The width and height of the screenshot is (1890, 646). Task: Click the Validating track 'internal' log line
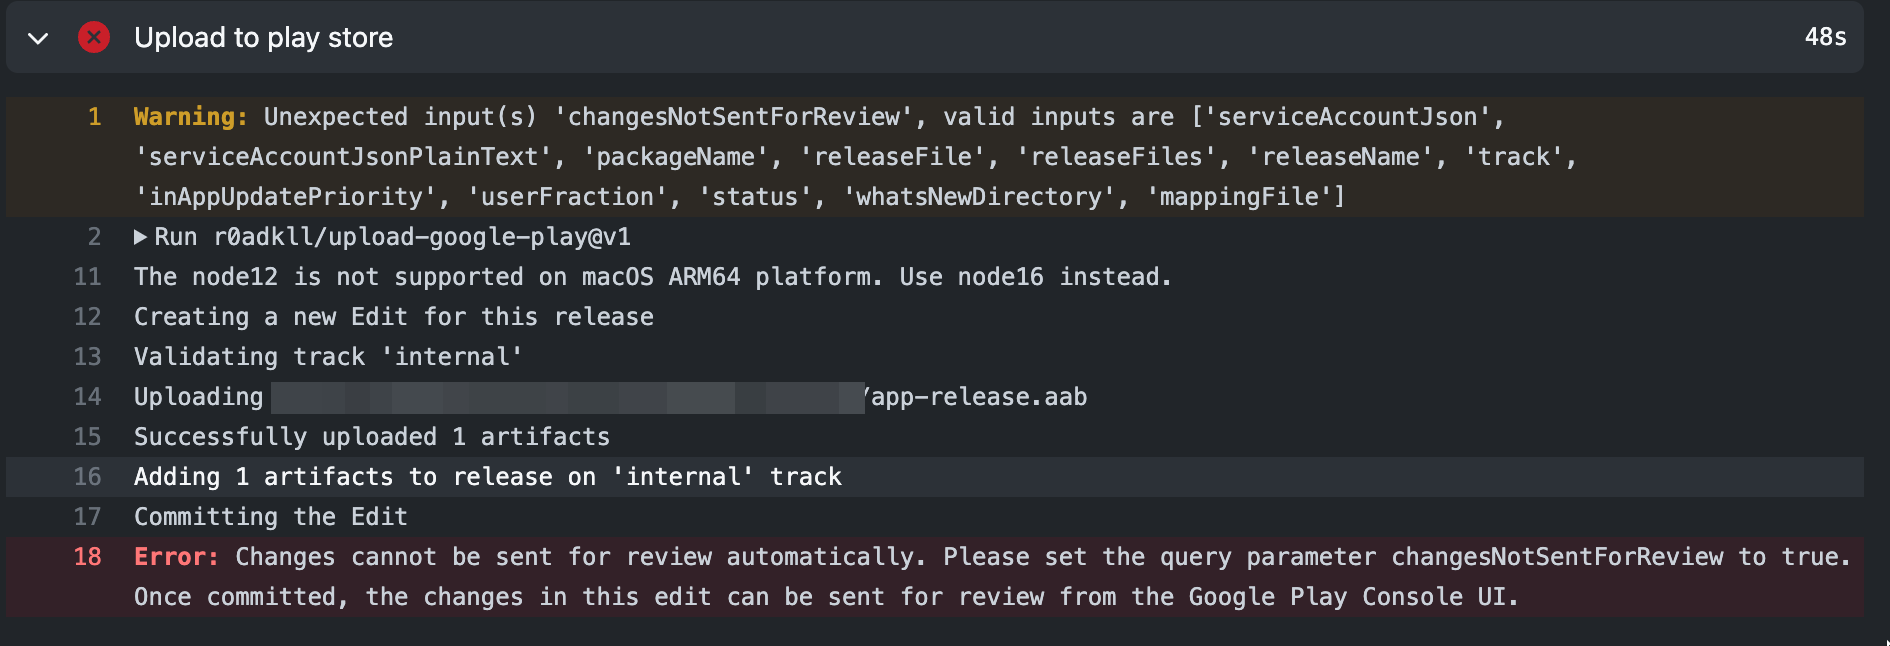tap(326, 357)
